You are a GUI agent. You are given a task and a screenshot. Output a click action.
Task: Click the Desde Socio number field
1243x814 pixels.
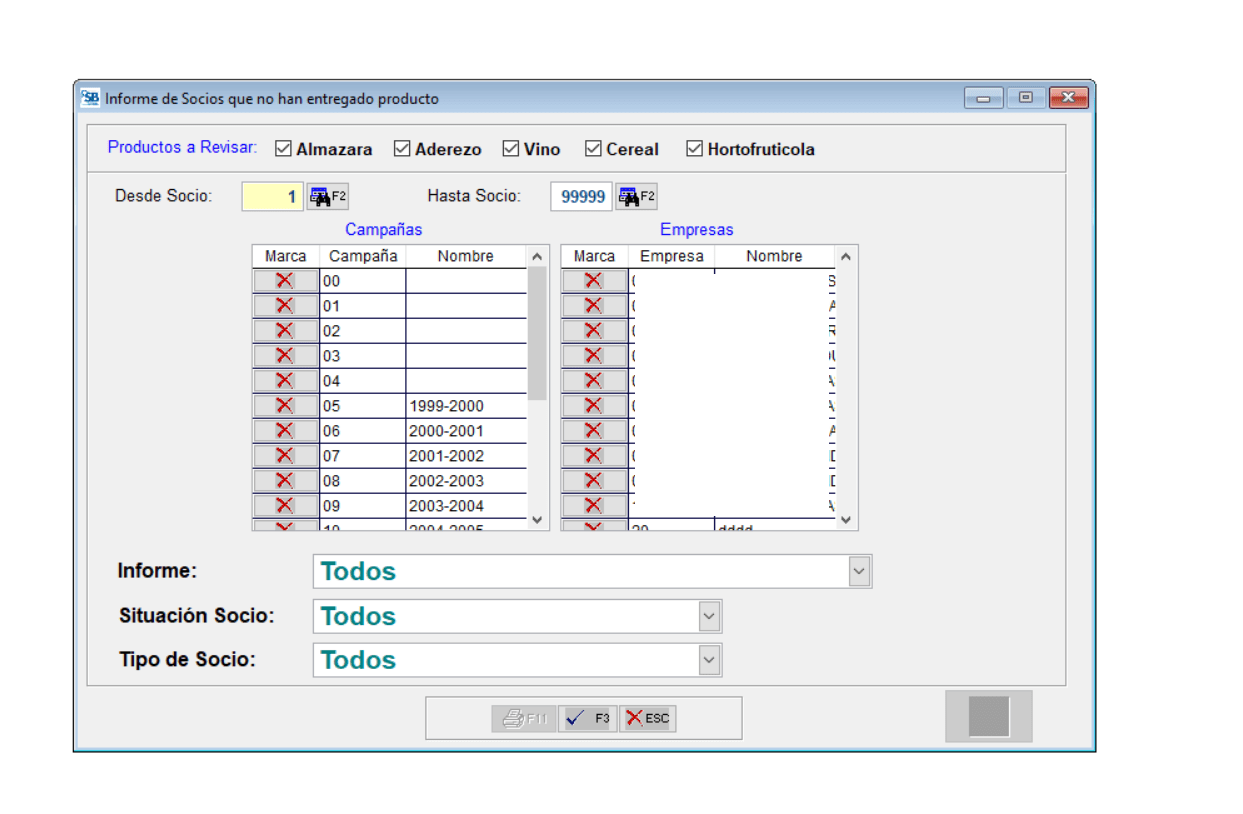272,197
